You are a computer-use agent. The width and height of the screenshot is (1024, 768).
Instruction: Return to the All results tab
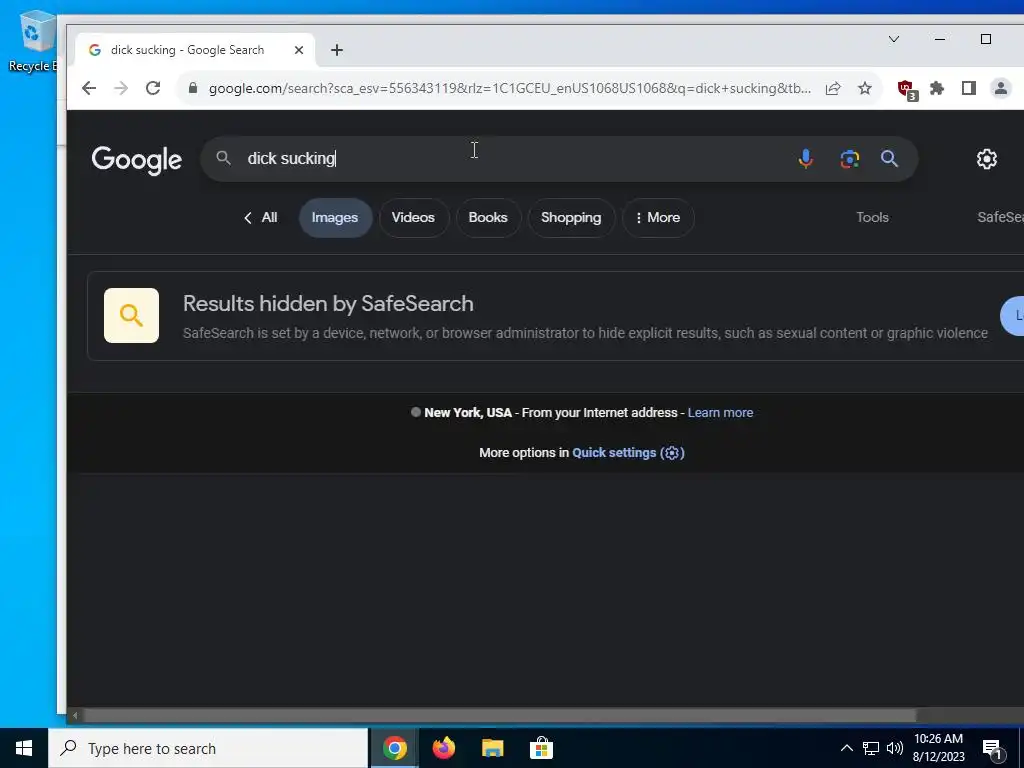261,217
